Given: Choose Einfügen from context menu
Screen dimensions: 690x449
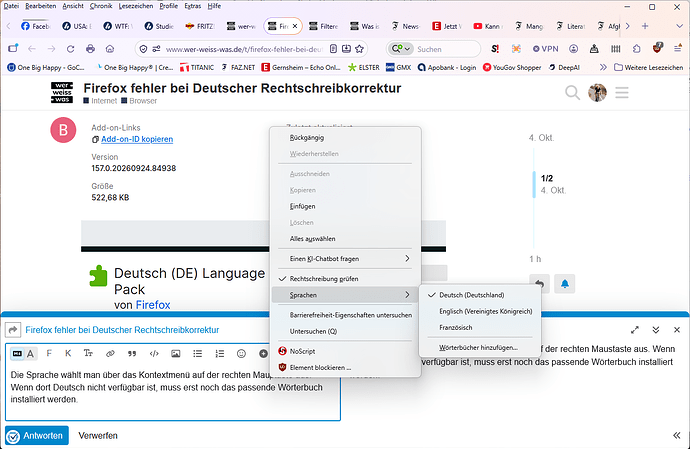Looking at the screenshot, I should click(x=345, y=206).
